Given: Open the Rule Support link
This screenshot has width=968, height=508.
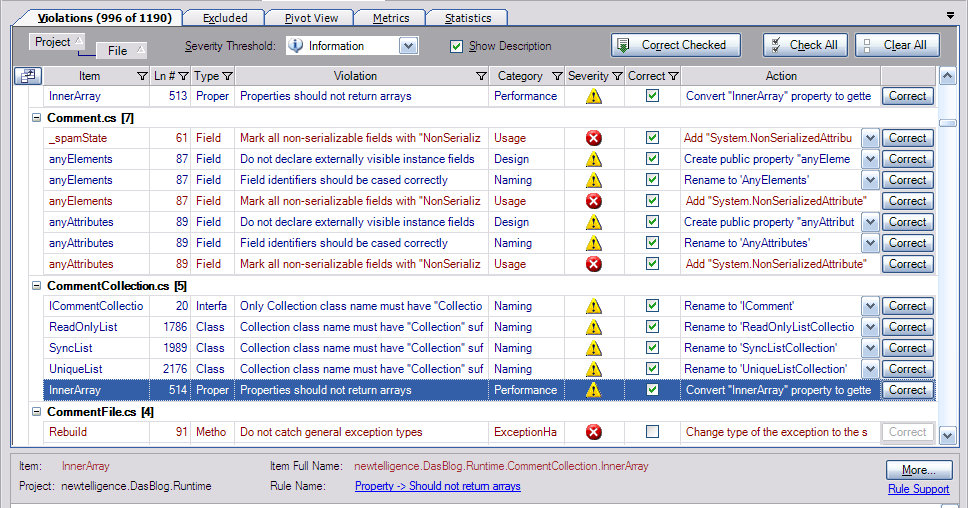Looking at the screenshot, I should click(x=918, y=489).
